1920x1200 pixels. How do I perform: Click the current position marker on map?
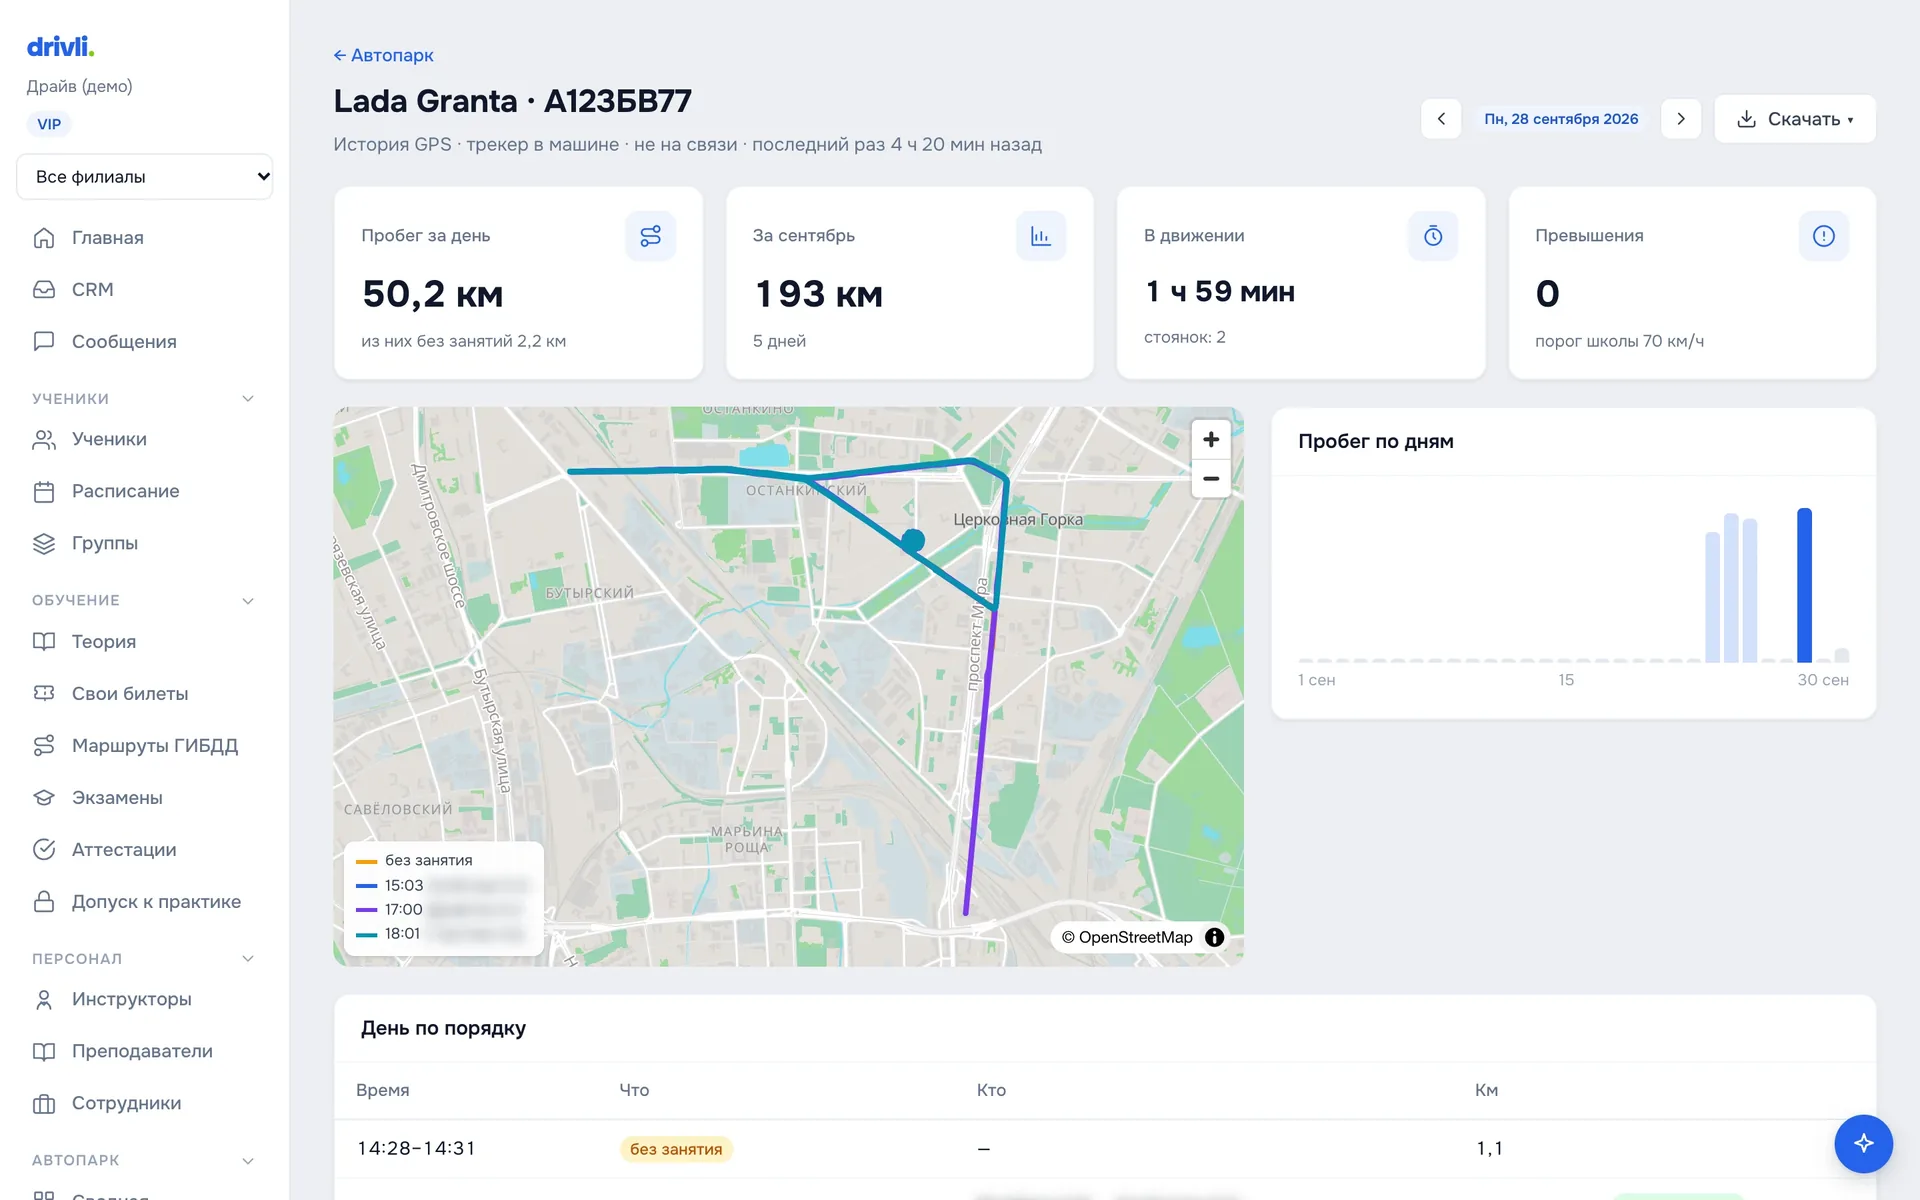912,541
